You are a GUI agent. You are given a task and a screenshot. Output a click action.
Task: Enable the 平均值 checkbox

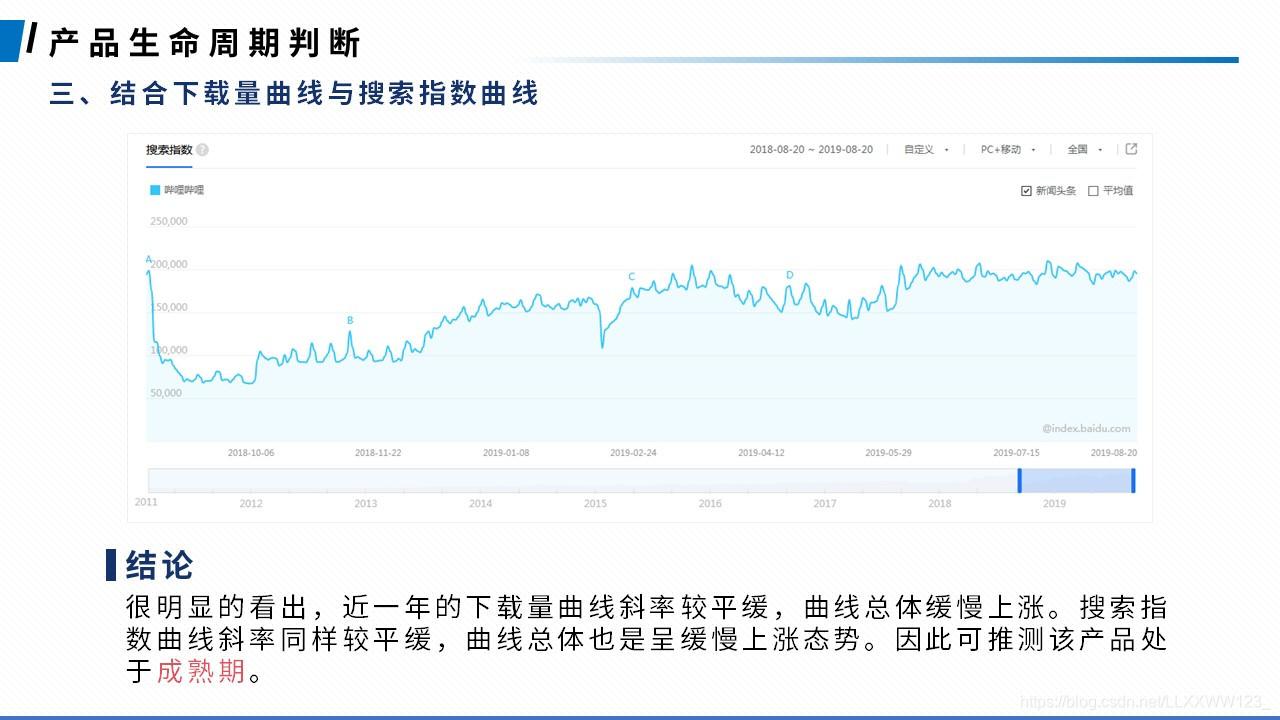click(1093, 191)
